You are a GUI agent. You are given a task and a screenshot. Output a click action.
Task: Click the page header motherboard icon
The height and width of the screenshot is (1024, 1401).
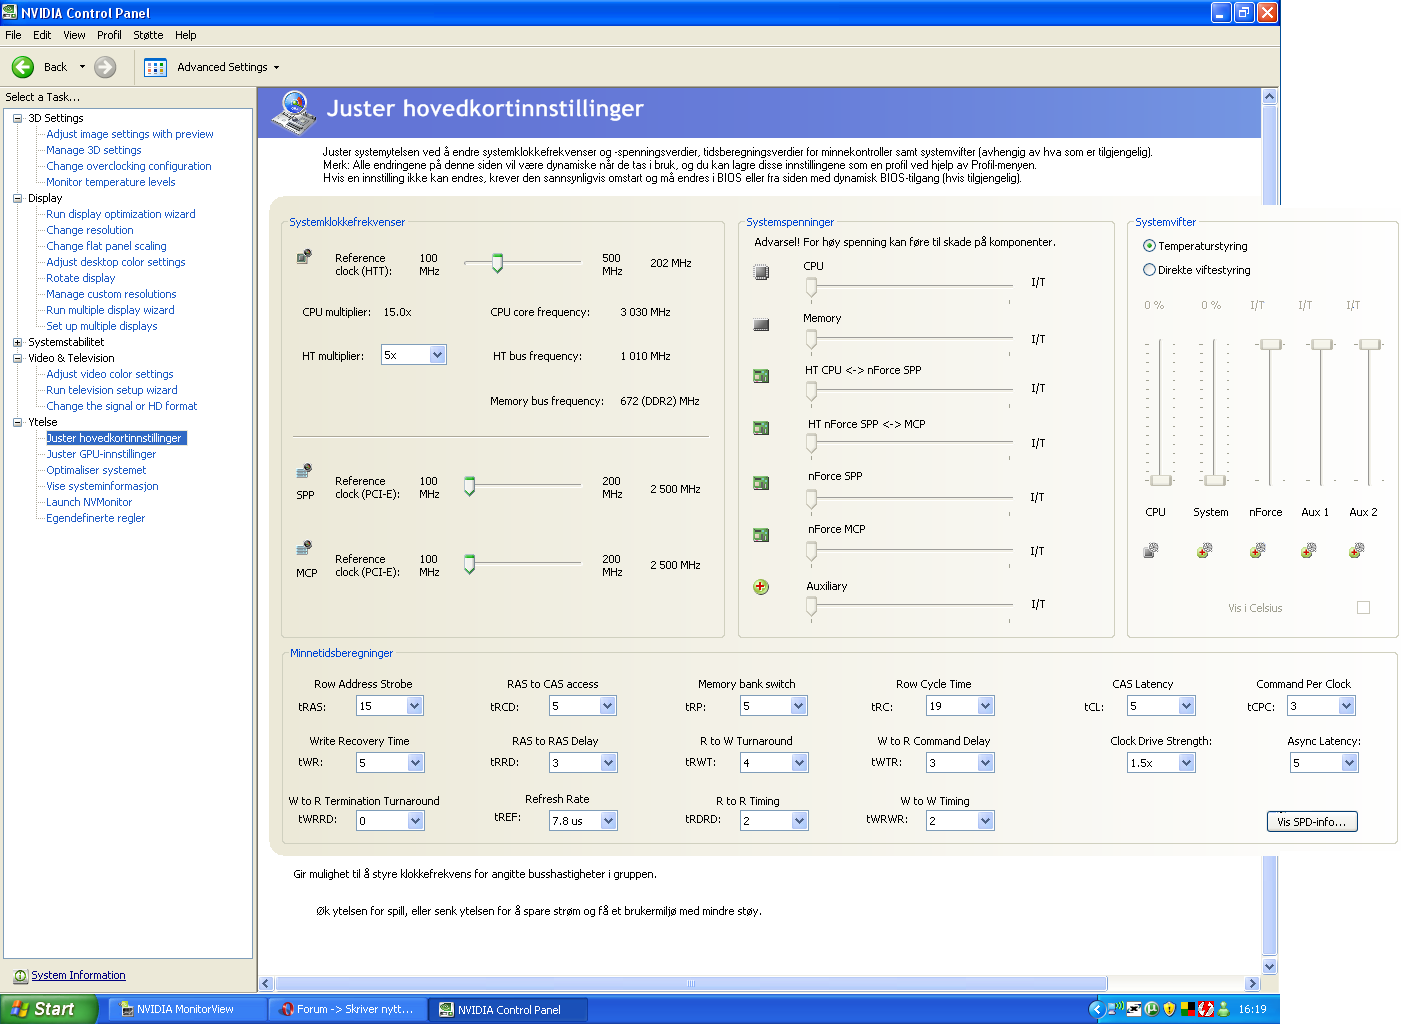[295, 111]
